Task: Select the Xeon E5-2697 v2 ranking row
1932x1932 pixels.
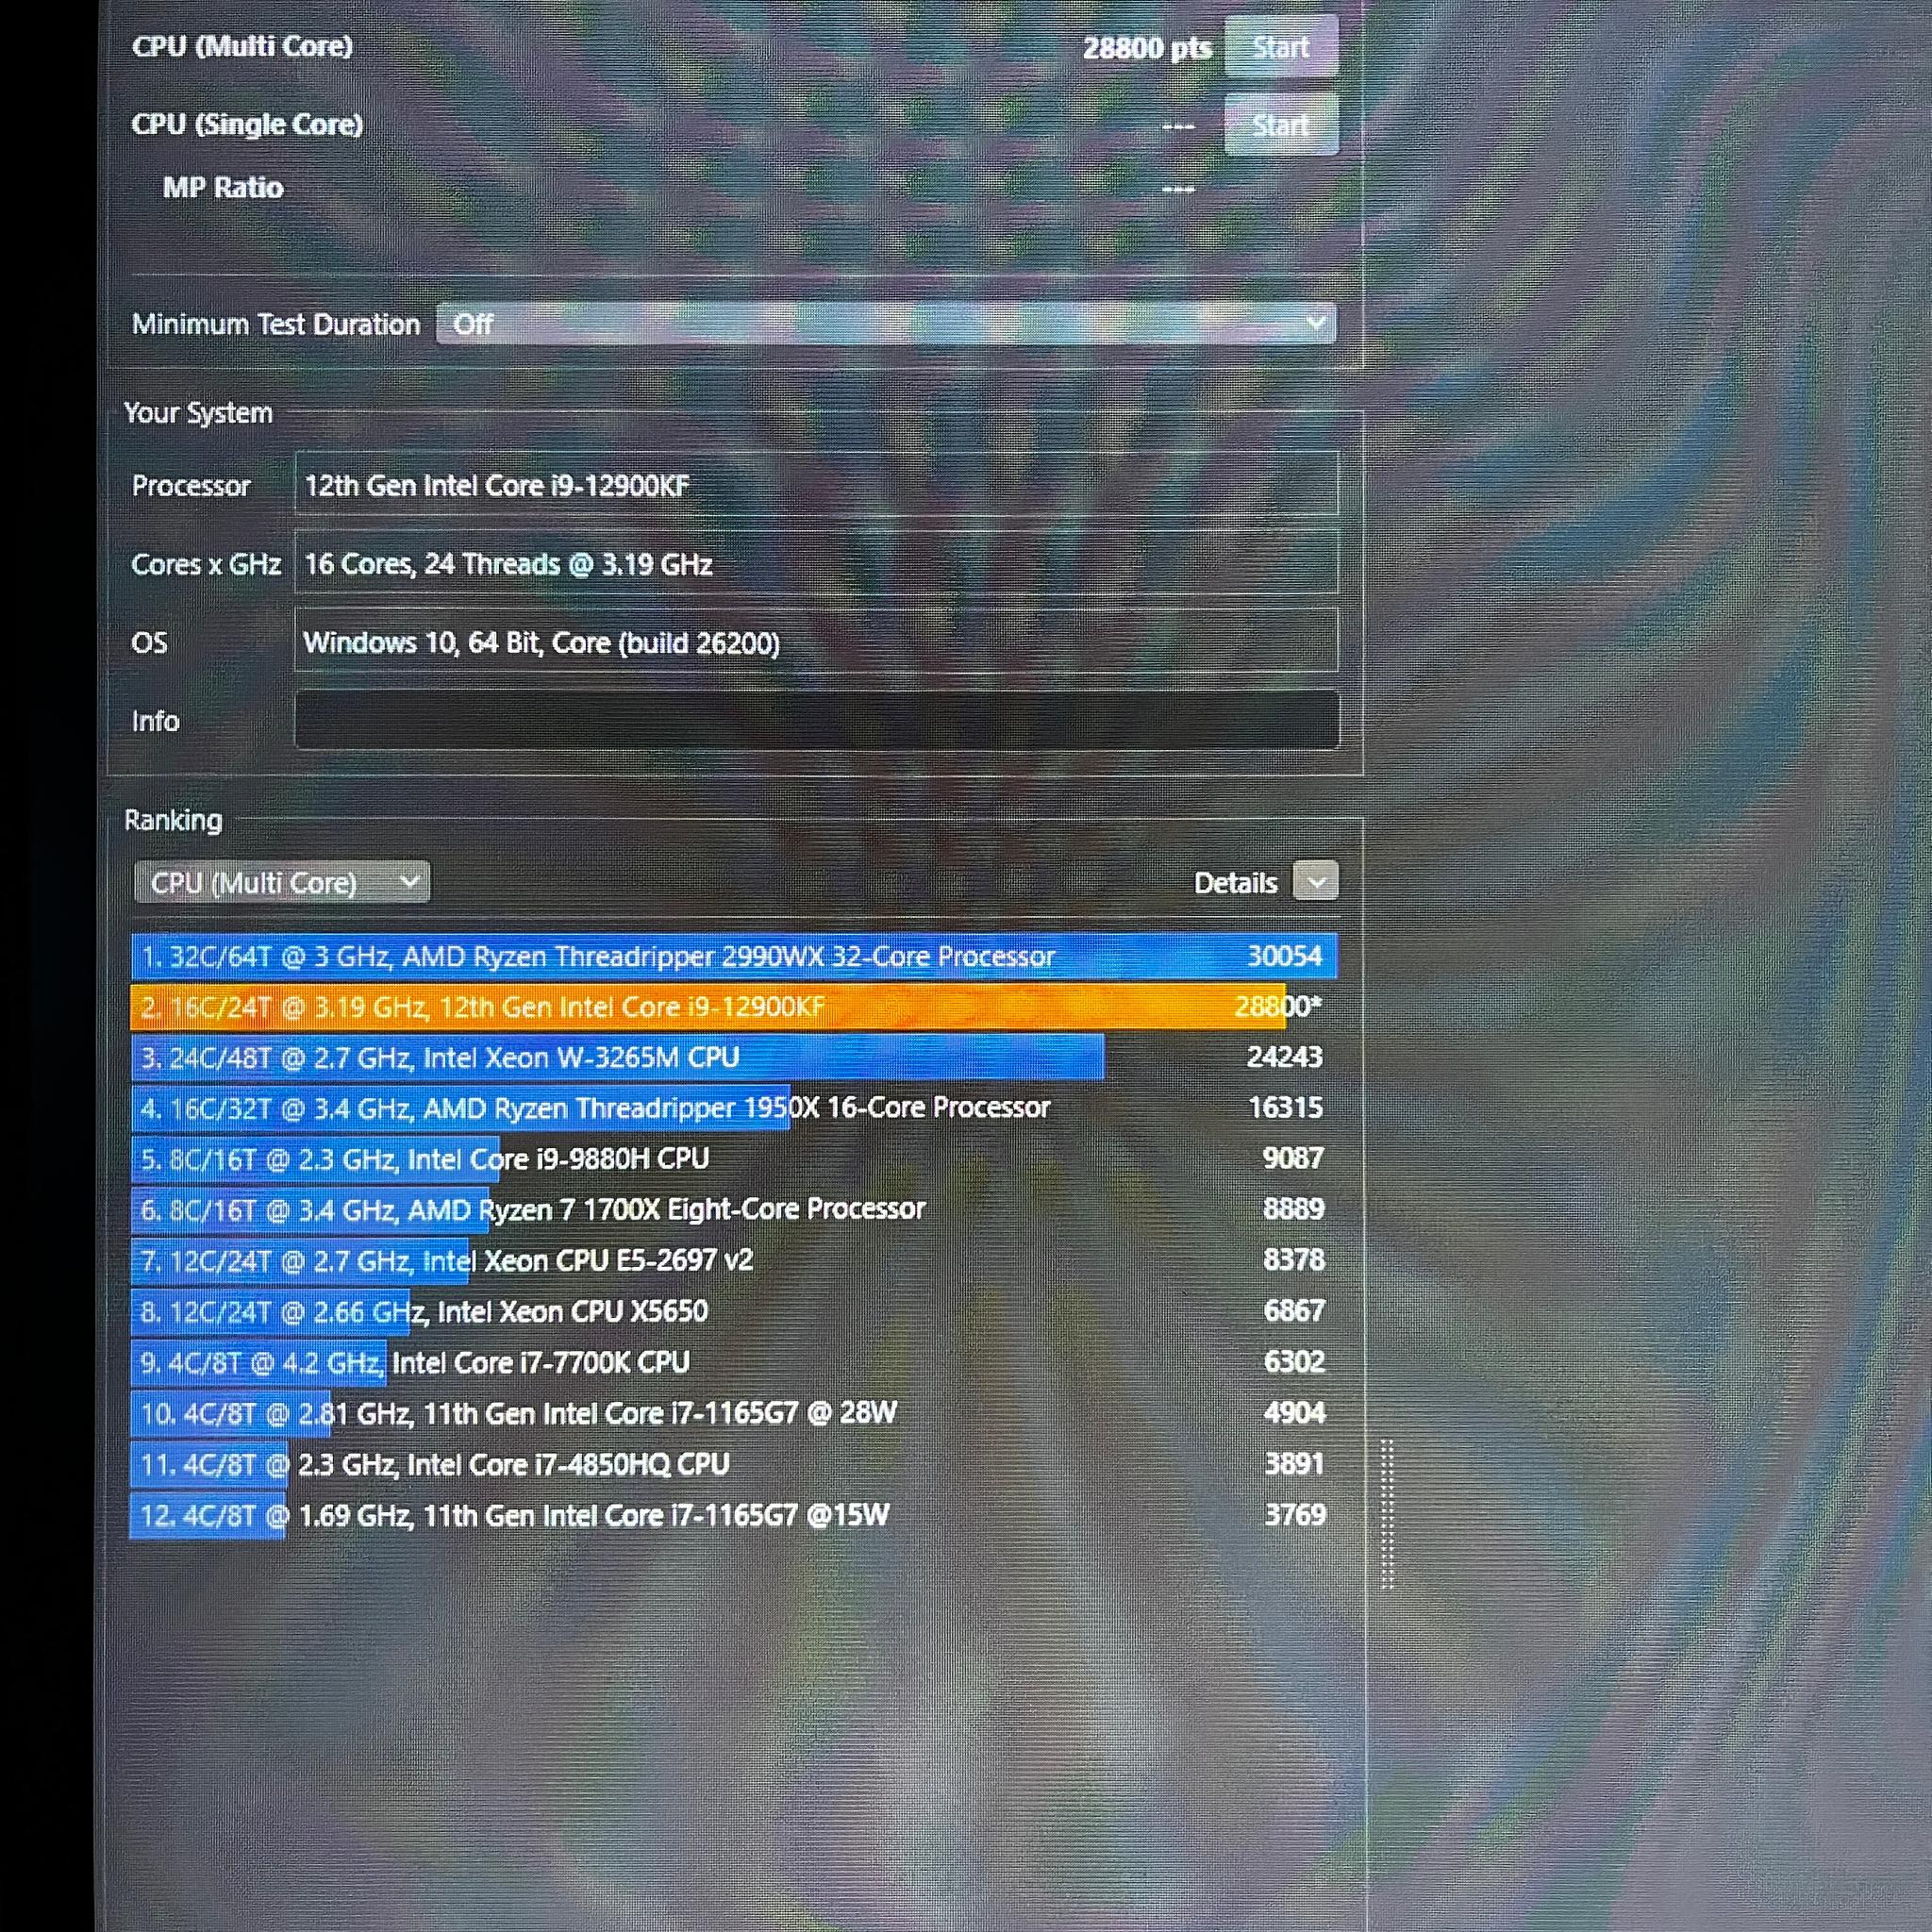Action: [x=734, y=1260]
